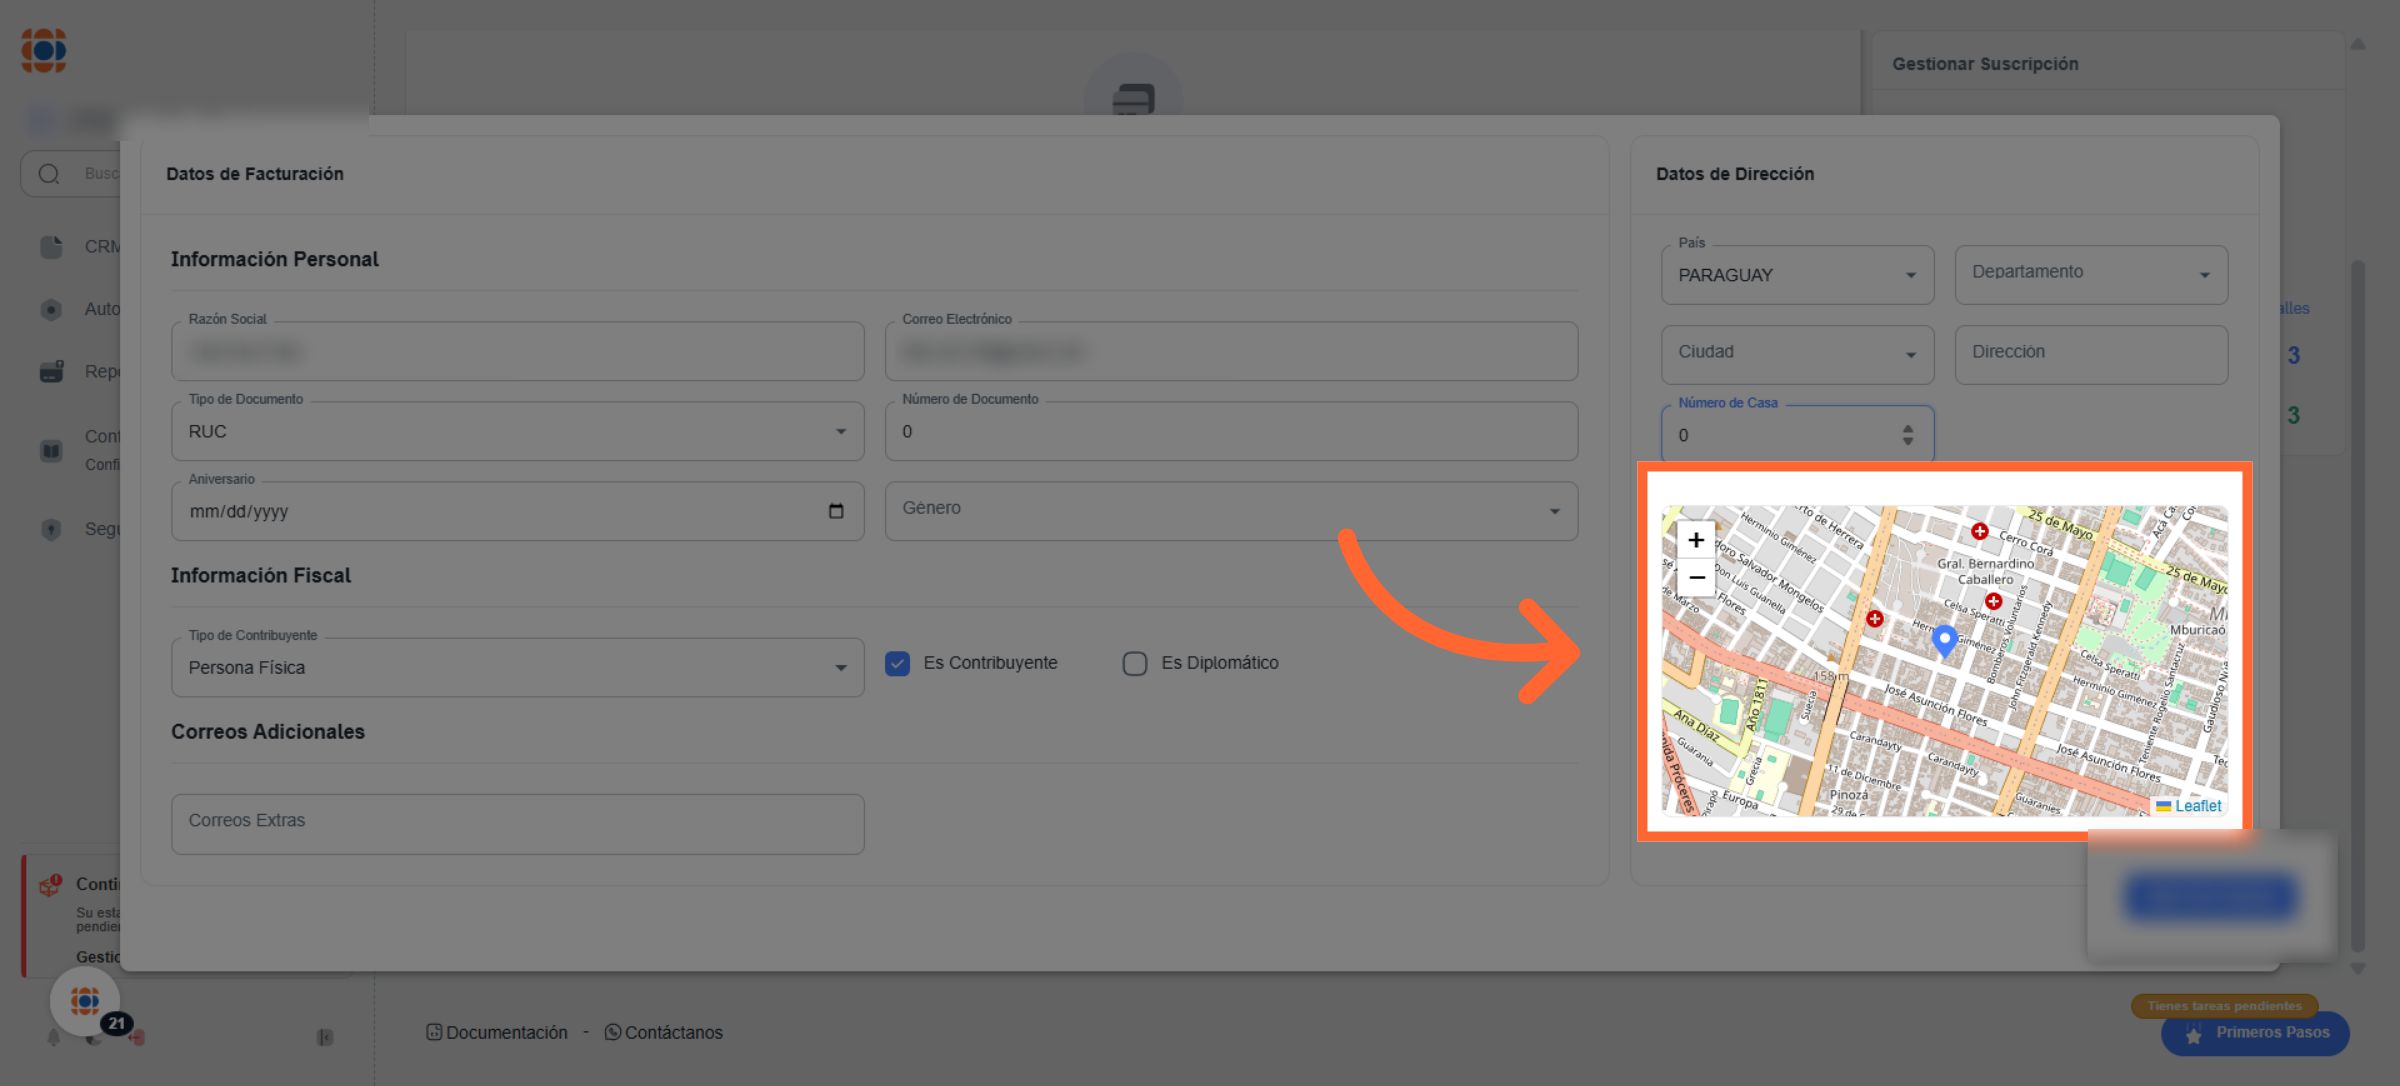
Task: Click the floating logo bubble with 21 badge
Action: pos(85,1001)
